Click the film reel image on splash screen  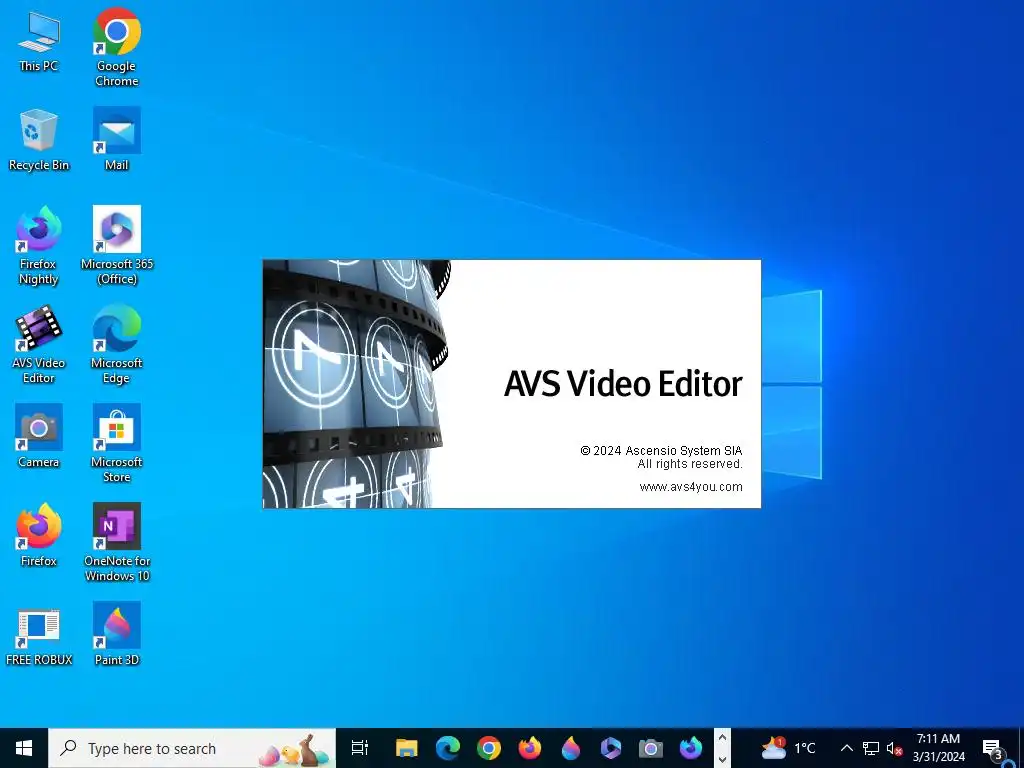coord(357,383)
